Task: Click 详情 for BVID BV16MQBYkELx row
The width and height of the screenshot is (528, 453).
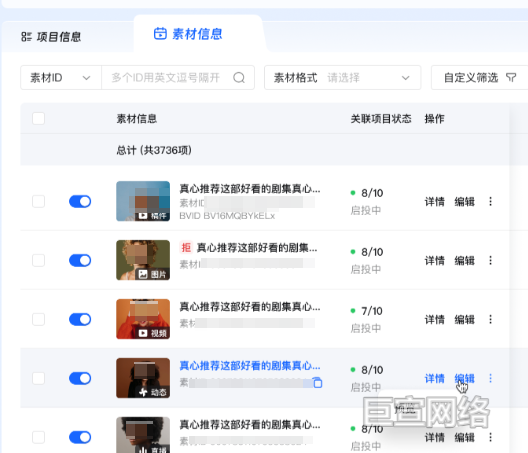Action: point(434,202)
